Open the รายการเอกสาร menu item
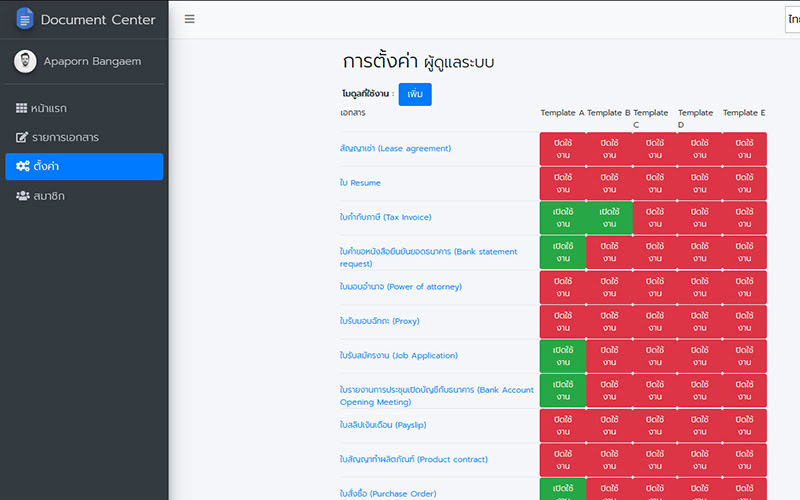Image resolution: width=800 pixels, height=500 pixels. [x=65, y=137]
